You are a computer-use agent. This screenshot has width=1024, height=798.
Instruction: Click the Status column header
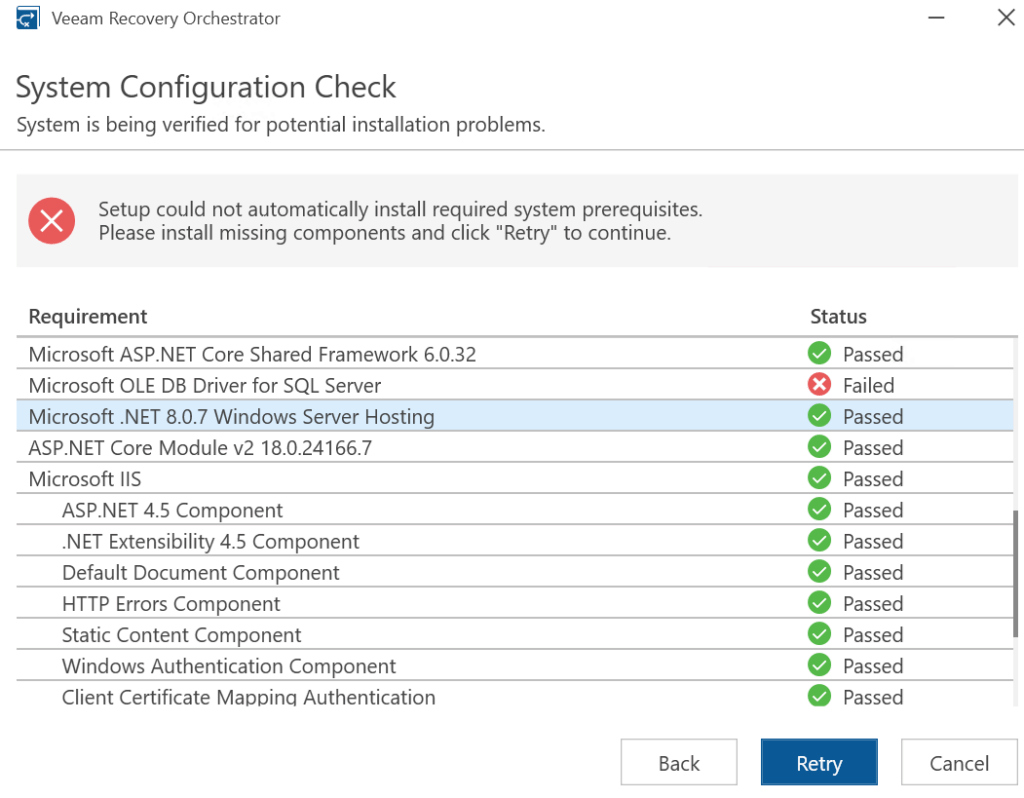(839, 317)
